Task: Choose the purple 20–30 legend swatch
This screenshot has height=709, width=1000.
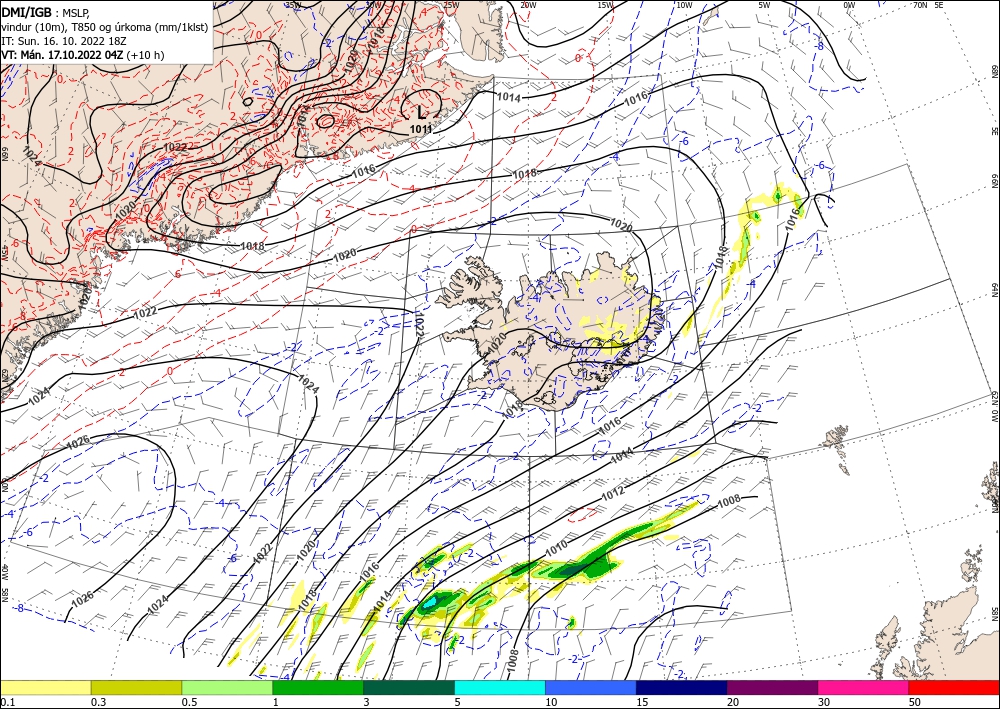Action: click(772, 687)
